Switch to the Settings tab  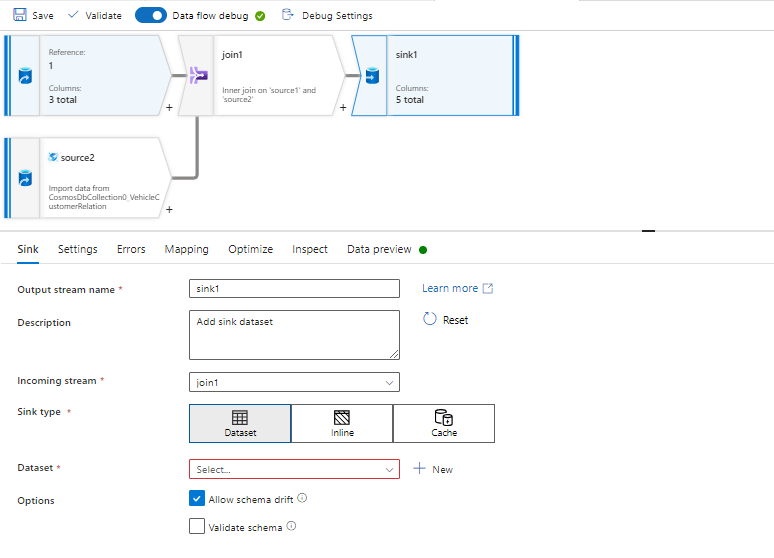(77, 249)
